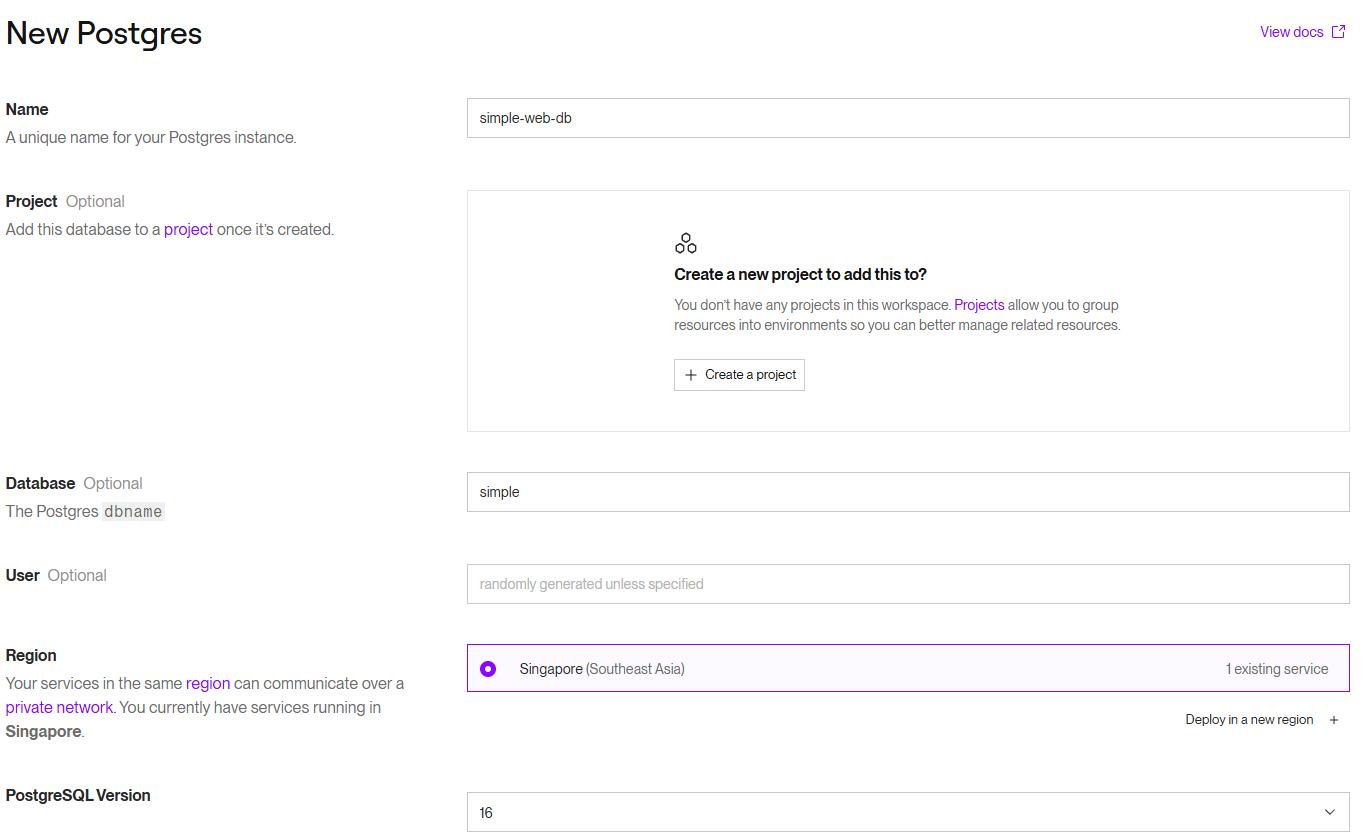
Task: Focus the Name field containing simple-web-db
Action: (907, 118)
